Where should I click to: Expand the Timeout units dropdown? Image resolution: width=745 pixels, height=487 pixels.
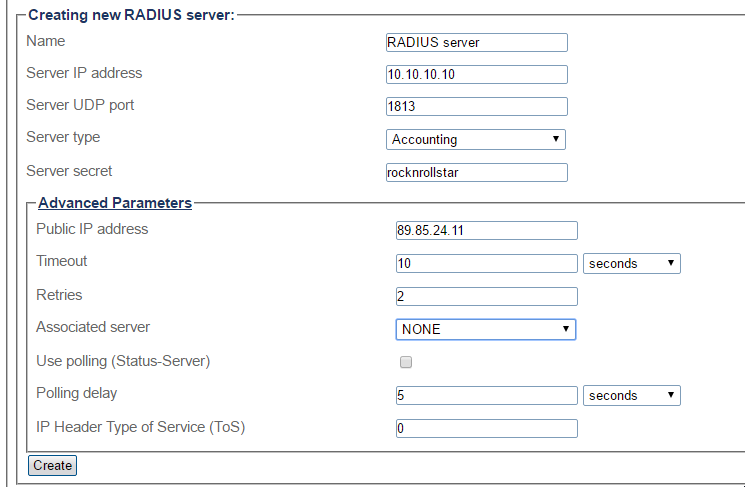pyautogui.click(x=631, y=263)
